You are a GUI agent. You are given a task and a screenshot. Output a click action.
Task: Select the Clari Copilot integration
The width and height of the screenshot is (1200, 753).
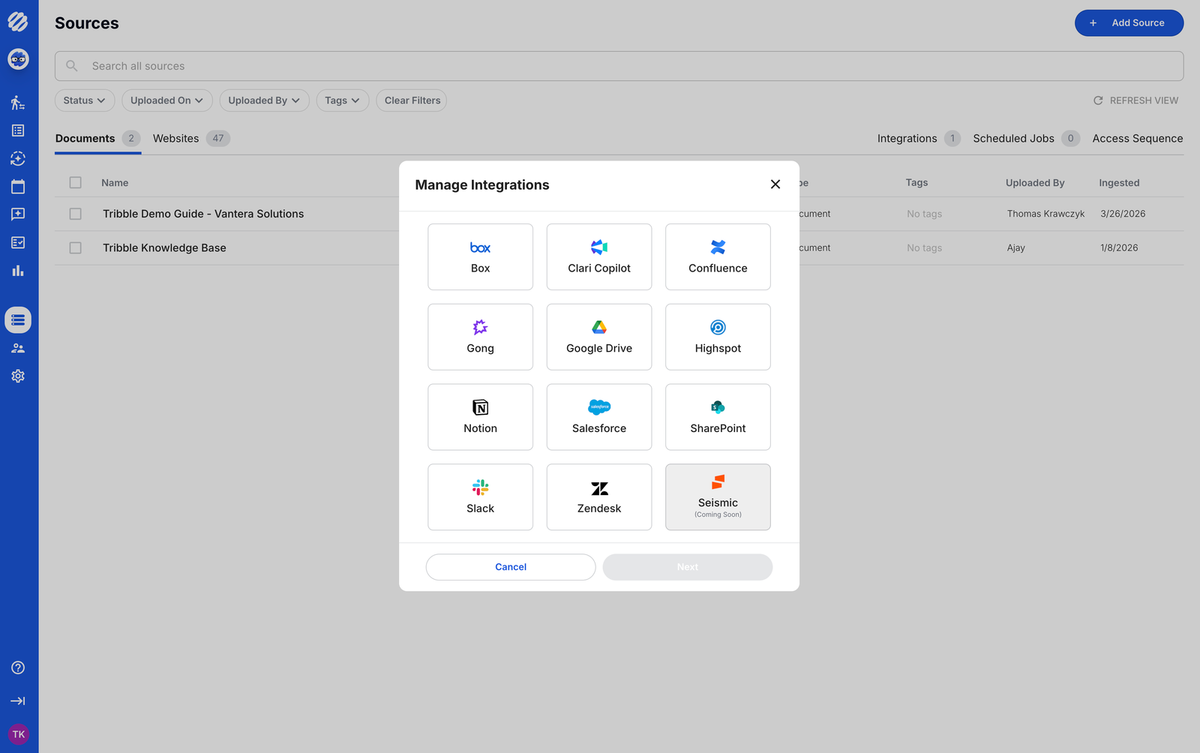coord(599,257)
